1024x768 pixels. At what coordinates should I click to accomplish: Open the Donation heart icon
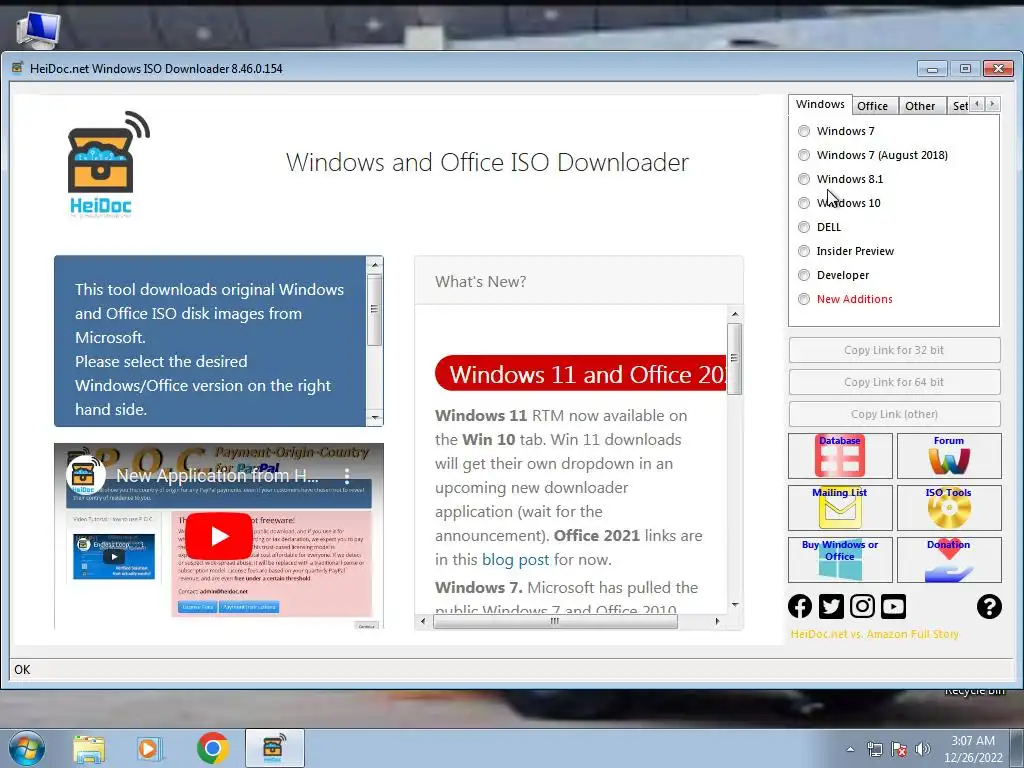949,560
